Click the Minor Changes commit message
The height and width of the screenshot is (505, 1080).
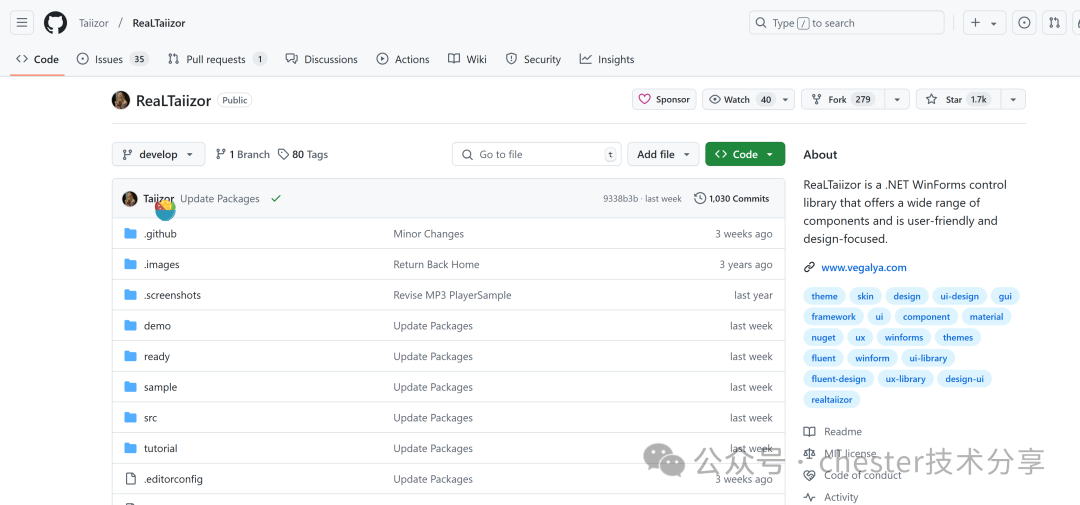428,234
